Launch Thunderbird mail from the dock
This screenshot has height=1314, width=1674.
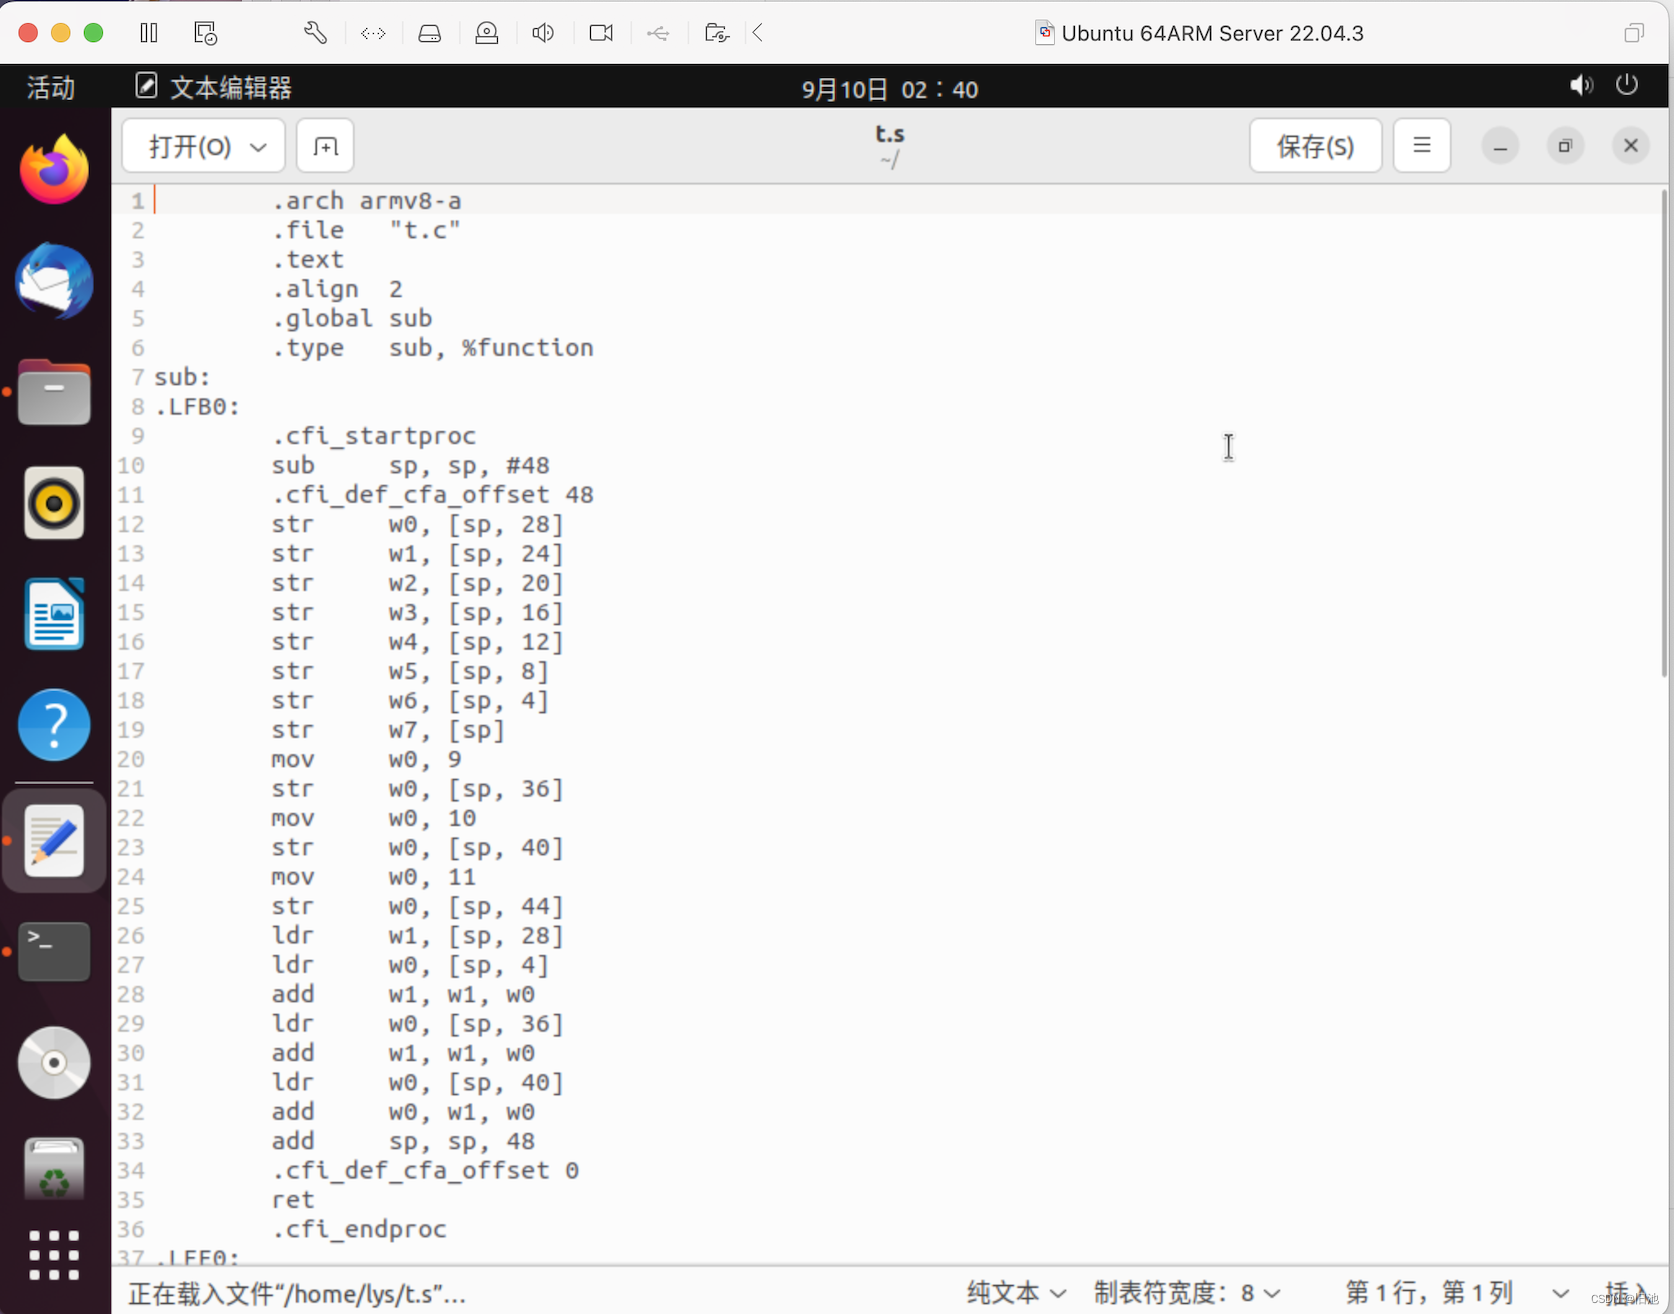tap(54, 281)
